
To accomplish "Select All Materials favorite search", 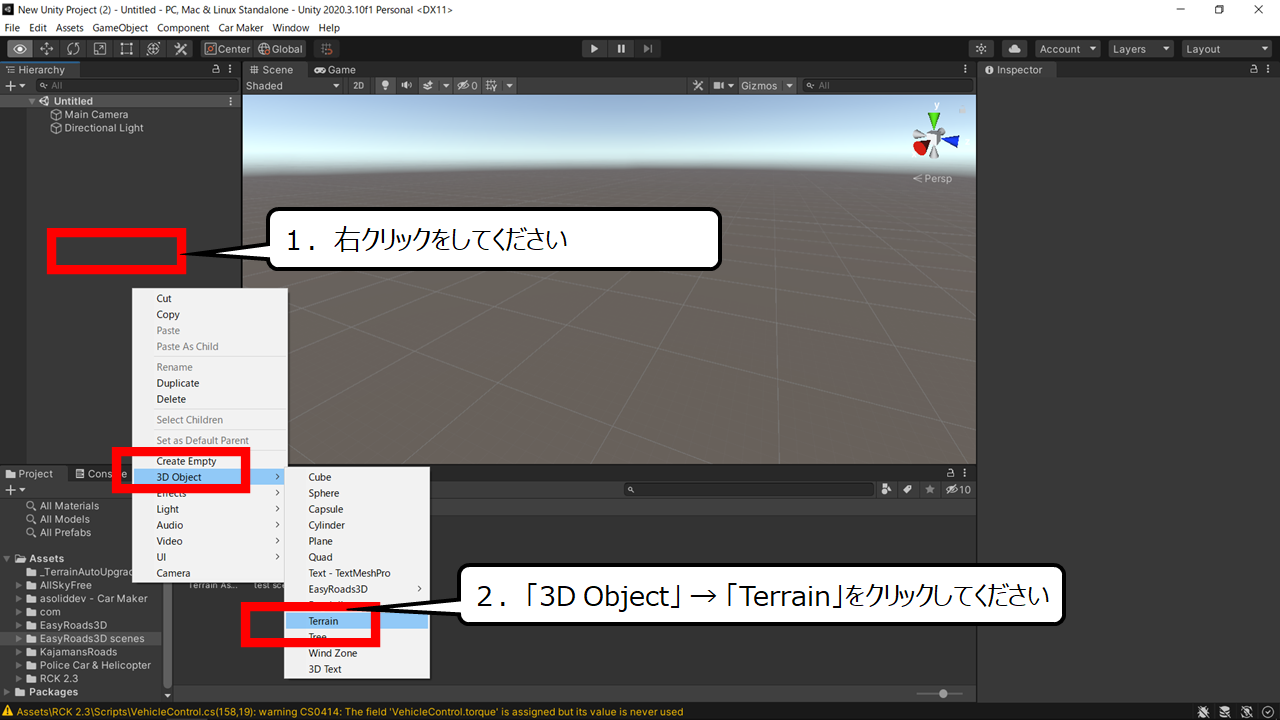I will 69,506.
